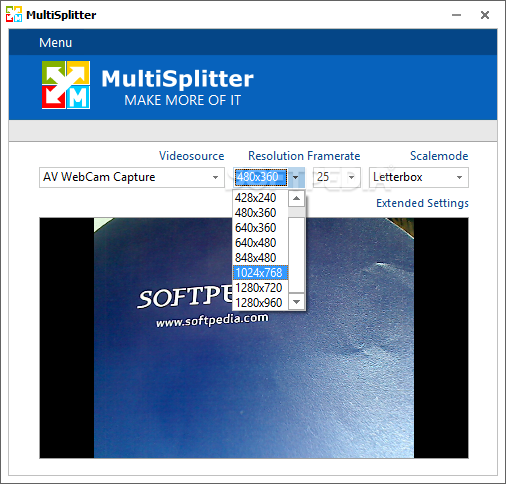This screenshot has width=506, height=484.
Task: Click the small MultiSplitter icon in the title bar
Action: coord(14,15)
